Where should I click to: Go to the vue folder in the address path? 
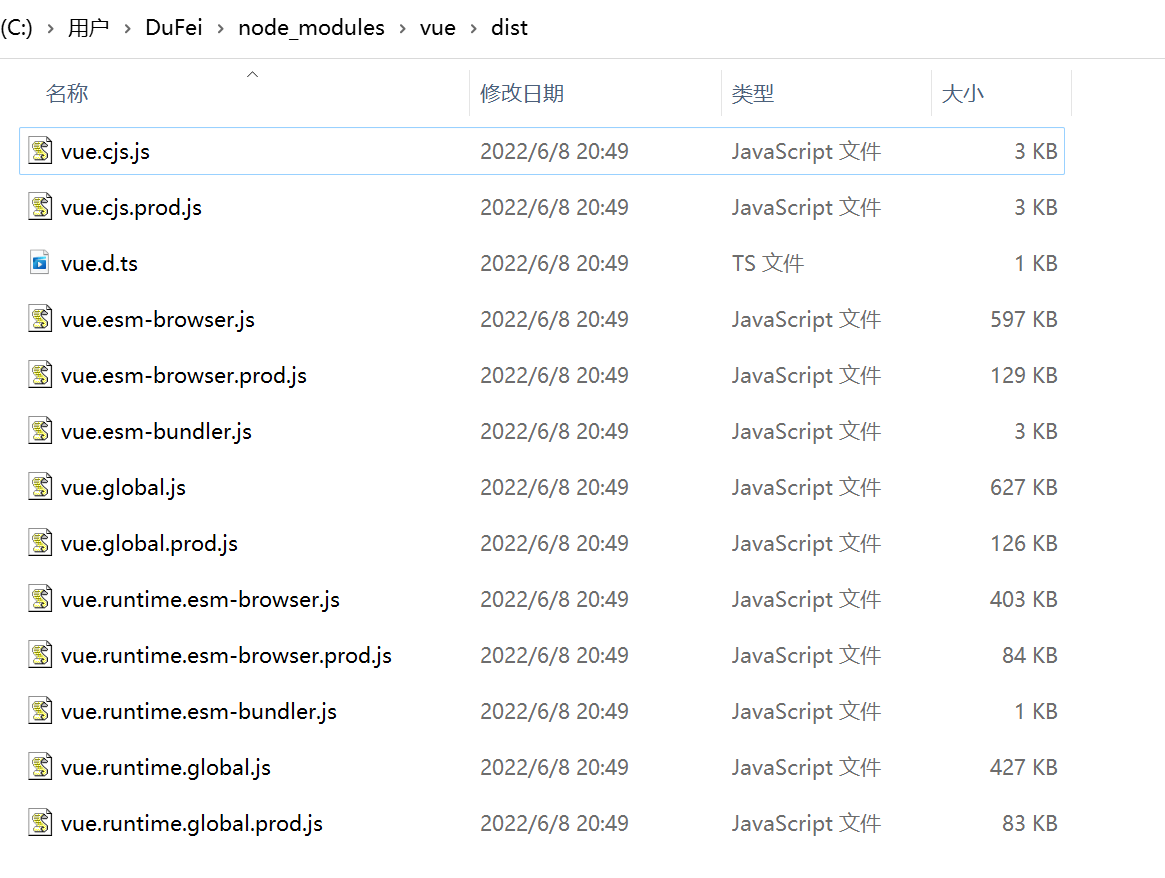pyautogui.click(x=438, y=28)
